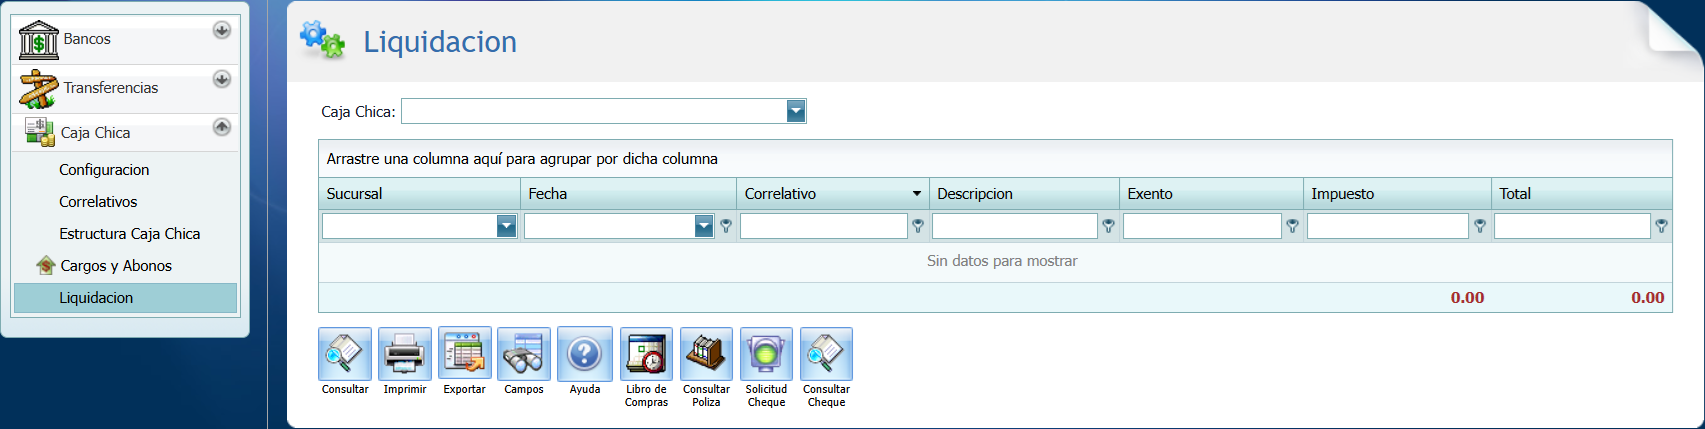
Task: Open Estructura Caja Chica menu item
Action: 129,234
